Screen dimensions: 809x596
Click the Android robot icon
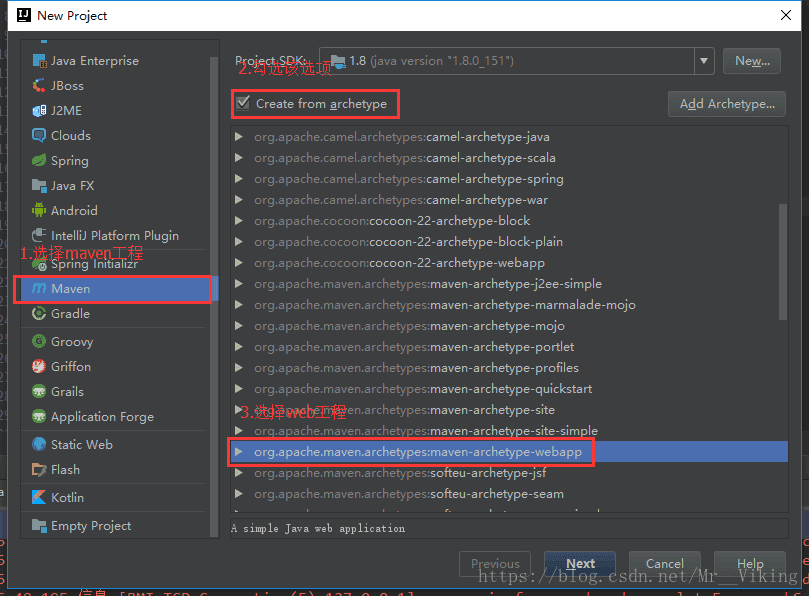click(x=39, y=210)
